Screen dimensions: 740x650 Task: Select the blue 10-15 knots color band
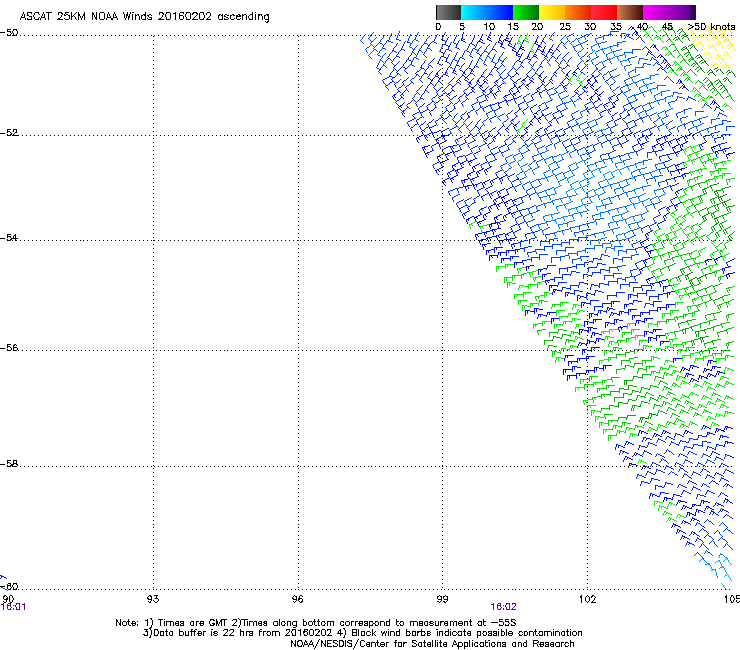(500, 12)
